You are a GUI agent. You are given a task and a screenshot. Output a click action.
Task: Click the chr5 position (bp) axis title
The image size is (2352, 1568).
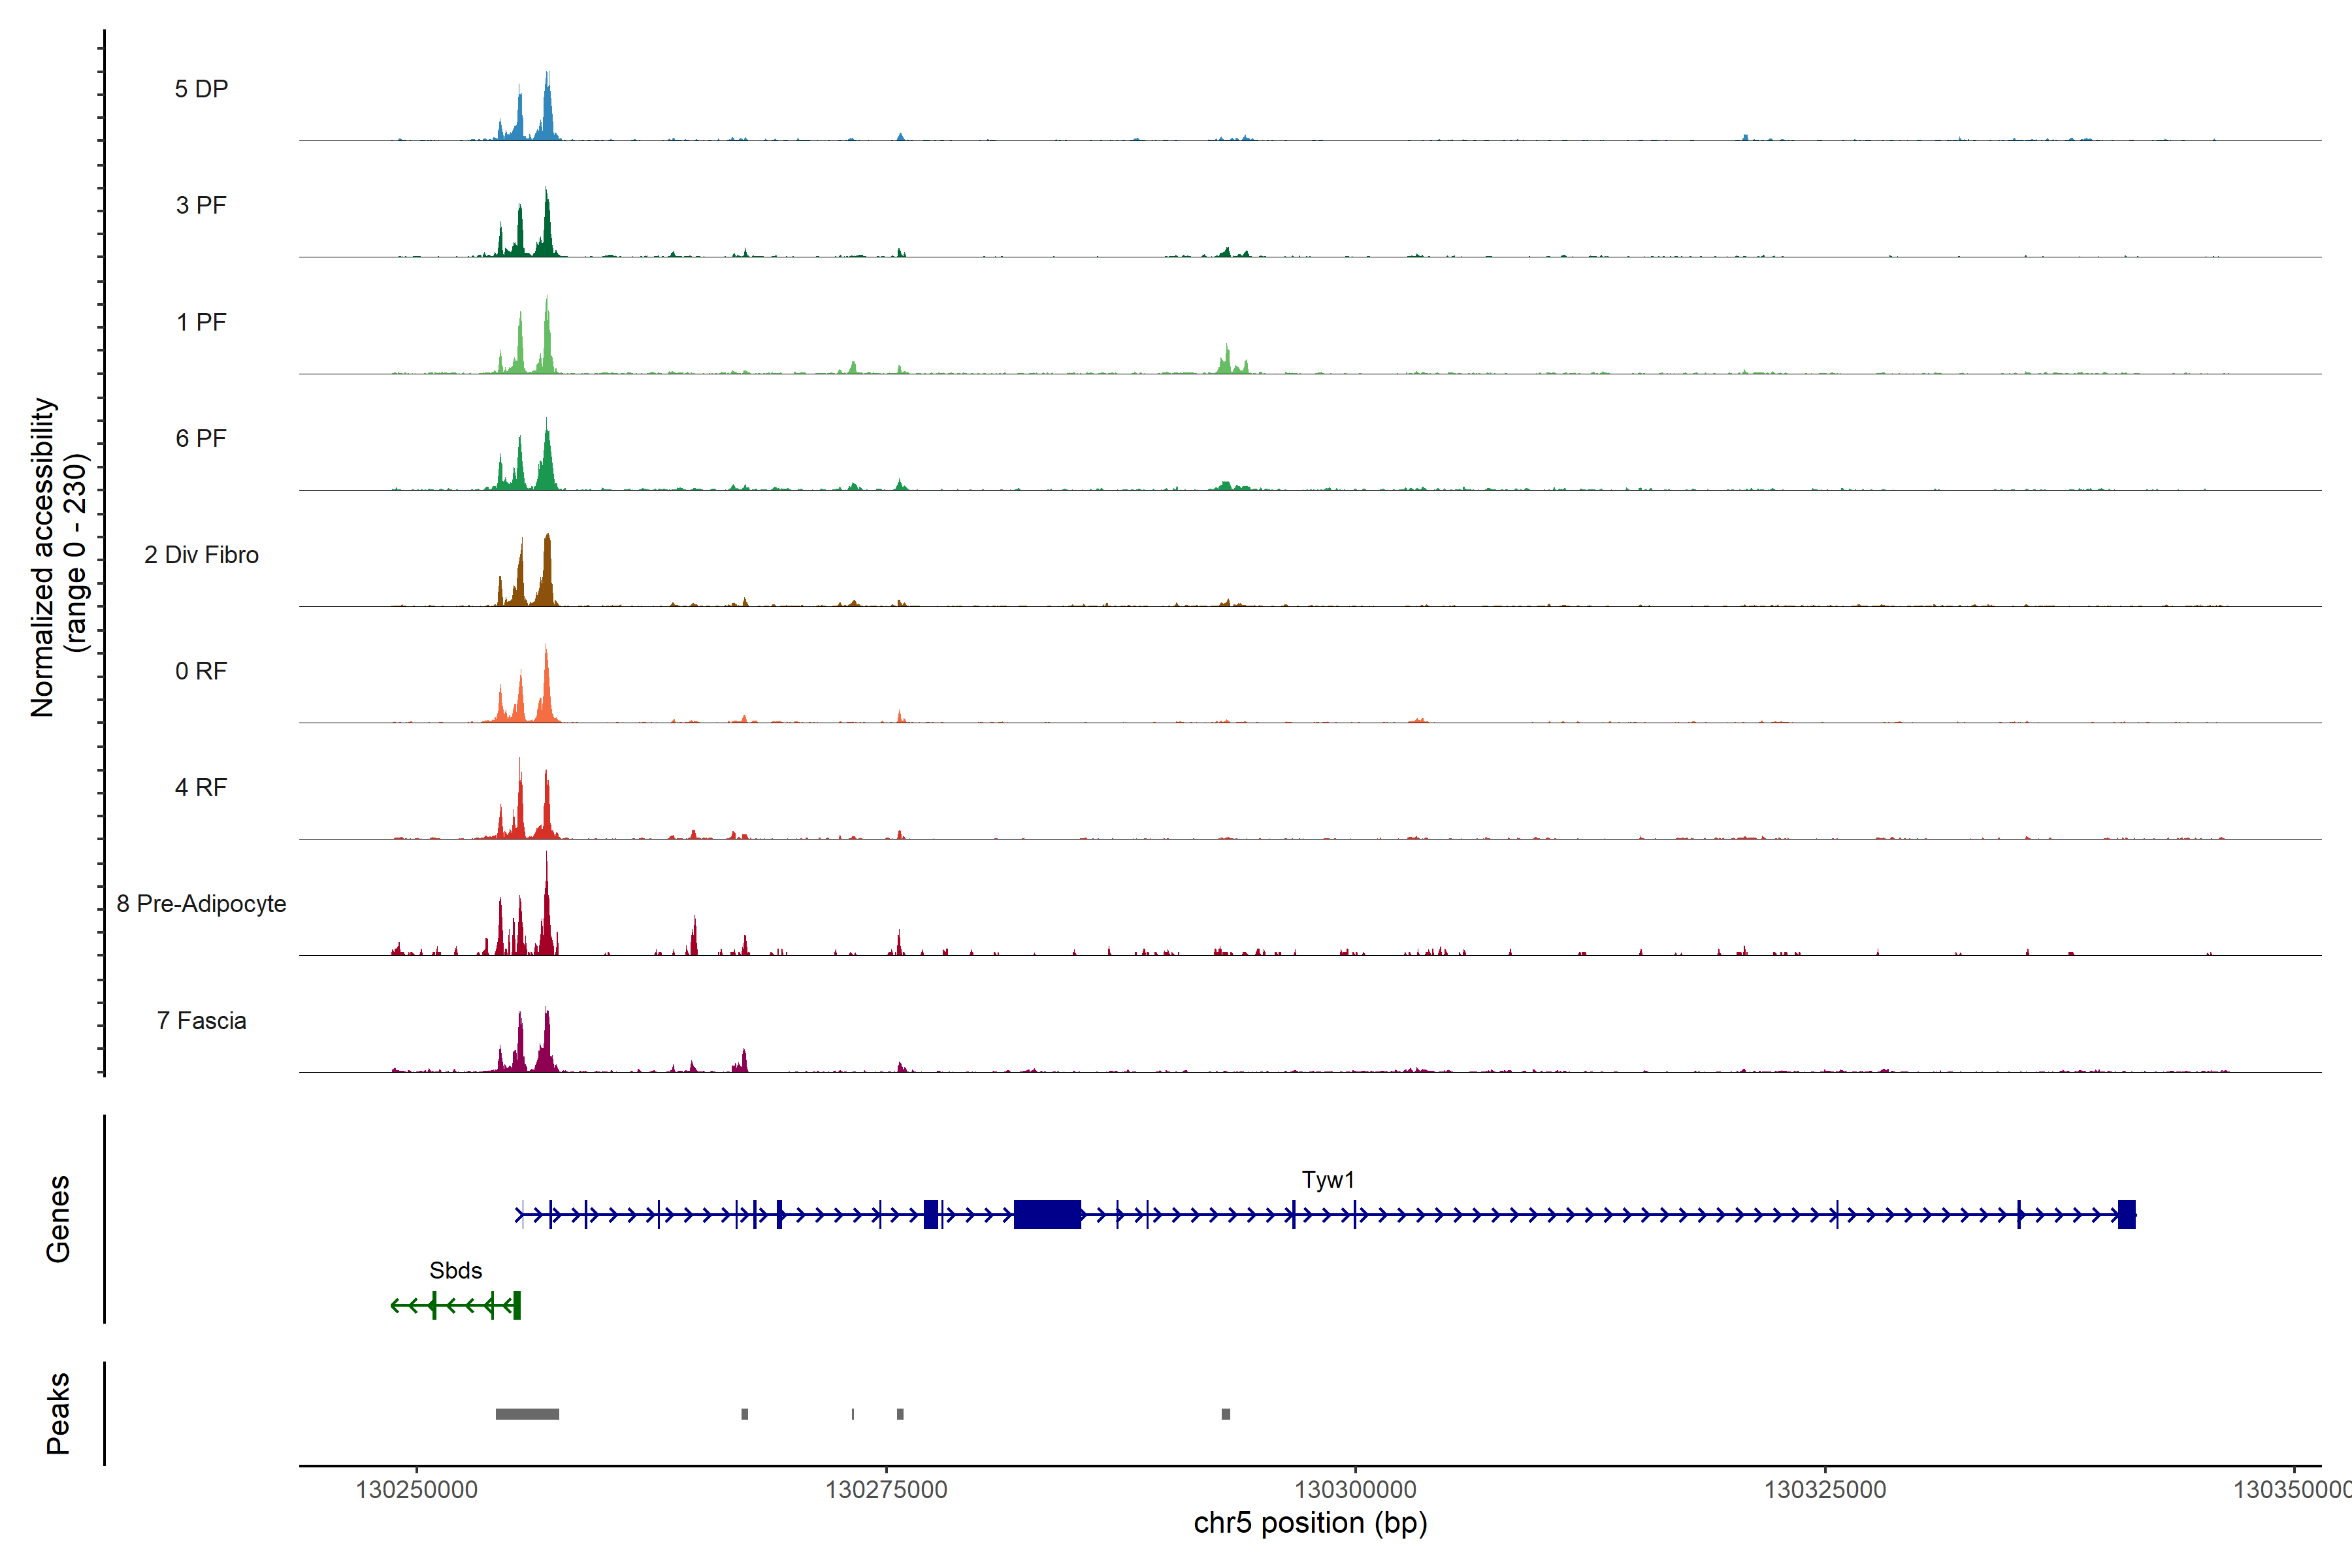(1310, 1523)
